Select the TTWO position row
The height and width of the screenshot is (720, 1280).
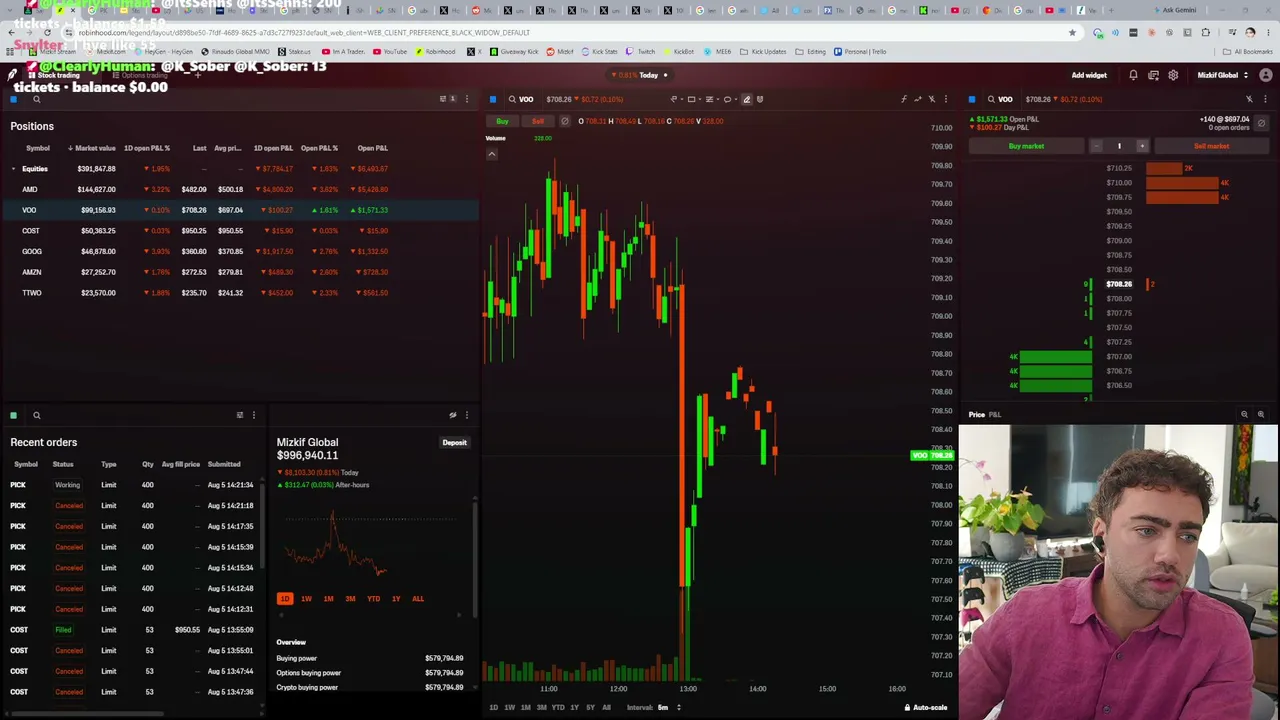tap(240, 293)
